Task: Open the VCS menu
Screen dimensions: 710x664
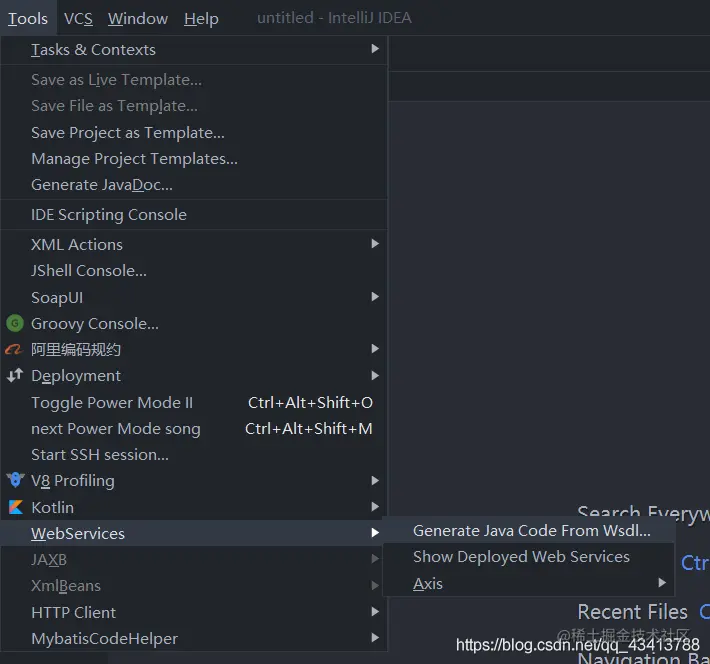Action: 78,18
